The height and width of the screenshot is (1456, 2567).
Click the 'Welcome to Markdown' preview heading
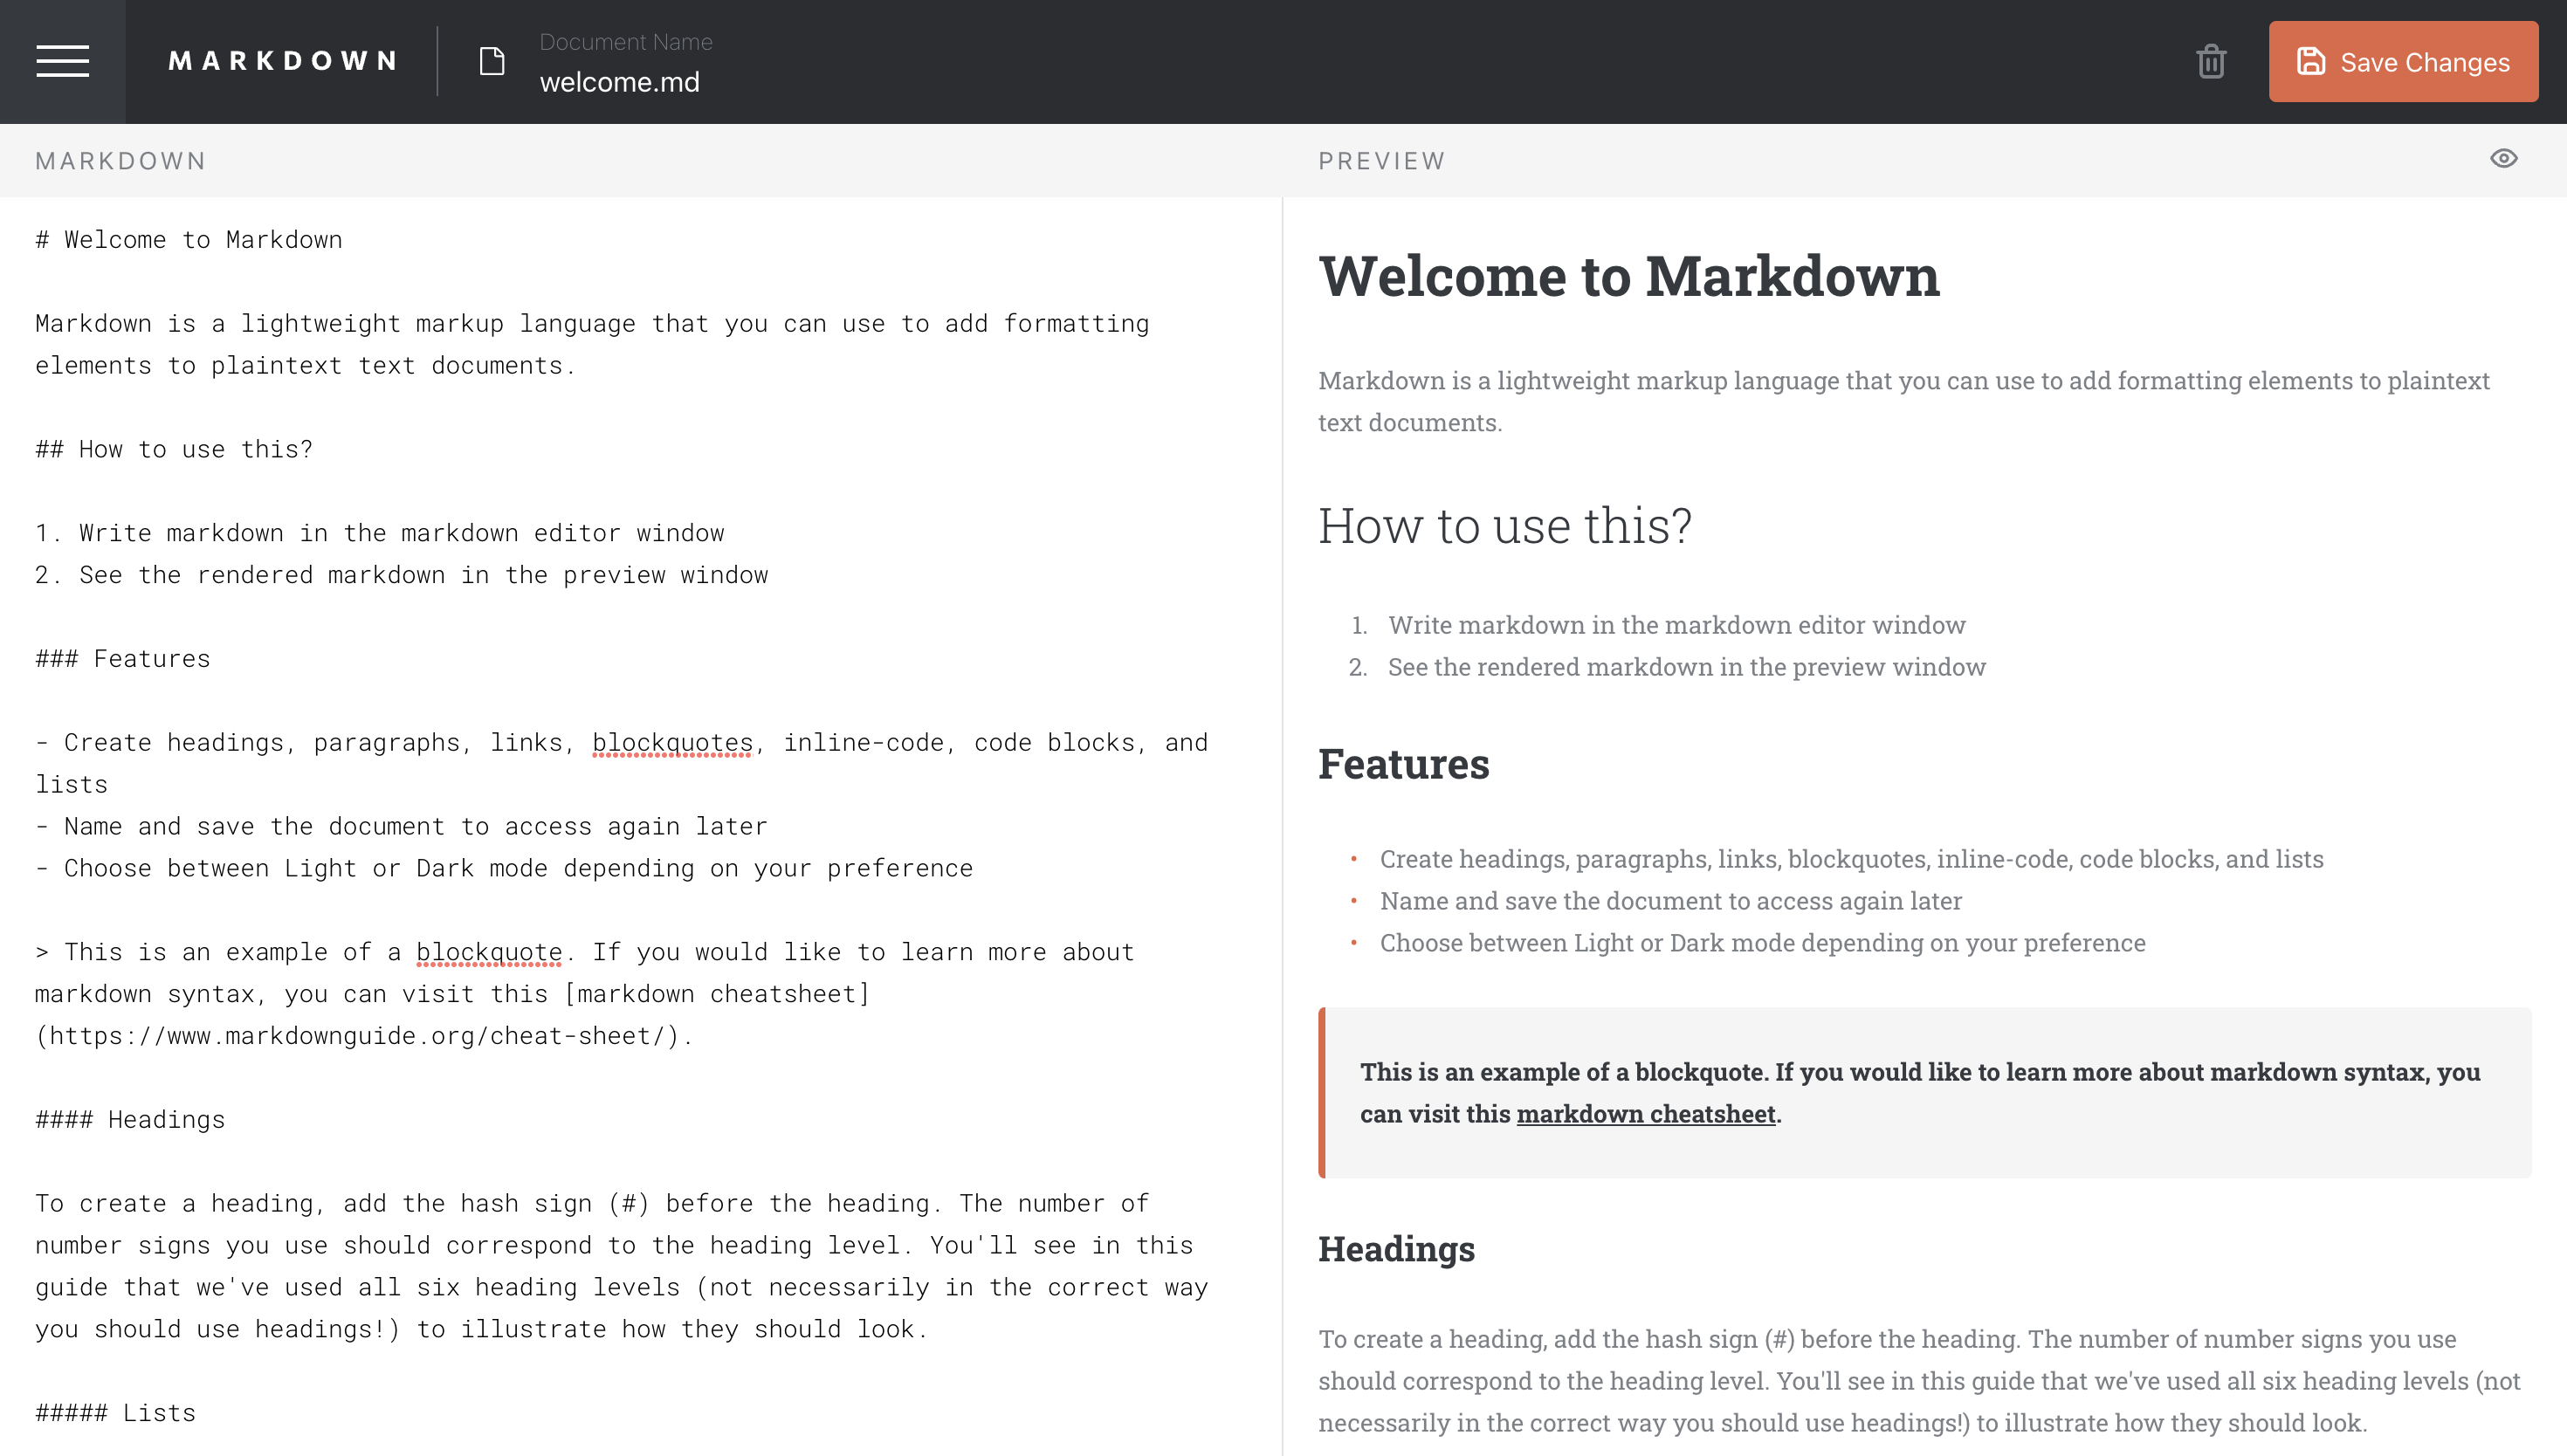tap(1628, 276)
